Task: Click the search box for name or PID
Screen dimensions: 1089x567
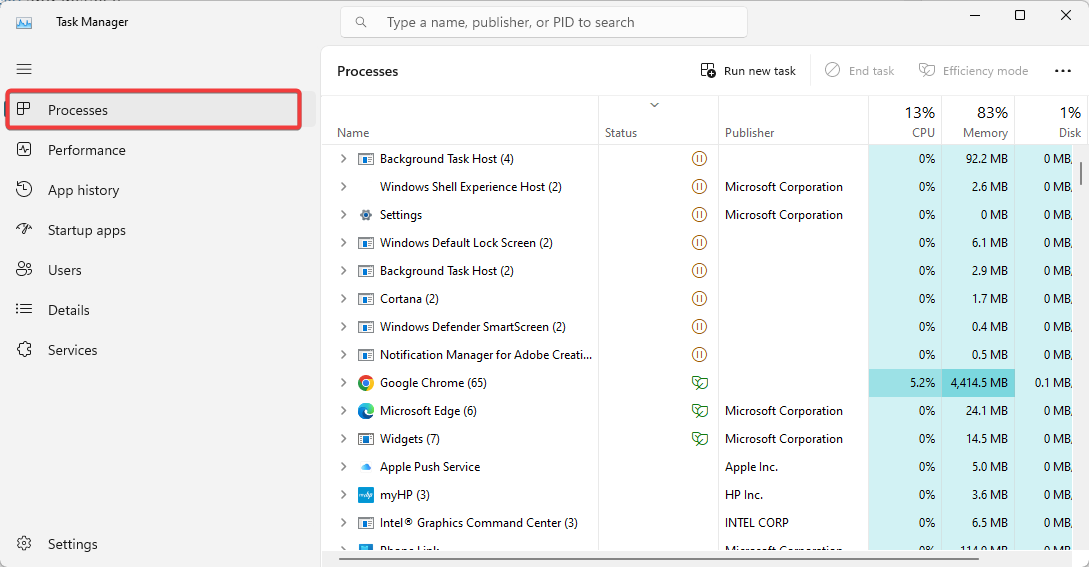Action: point(544,22)
